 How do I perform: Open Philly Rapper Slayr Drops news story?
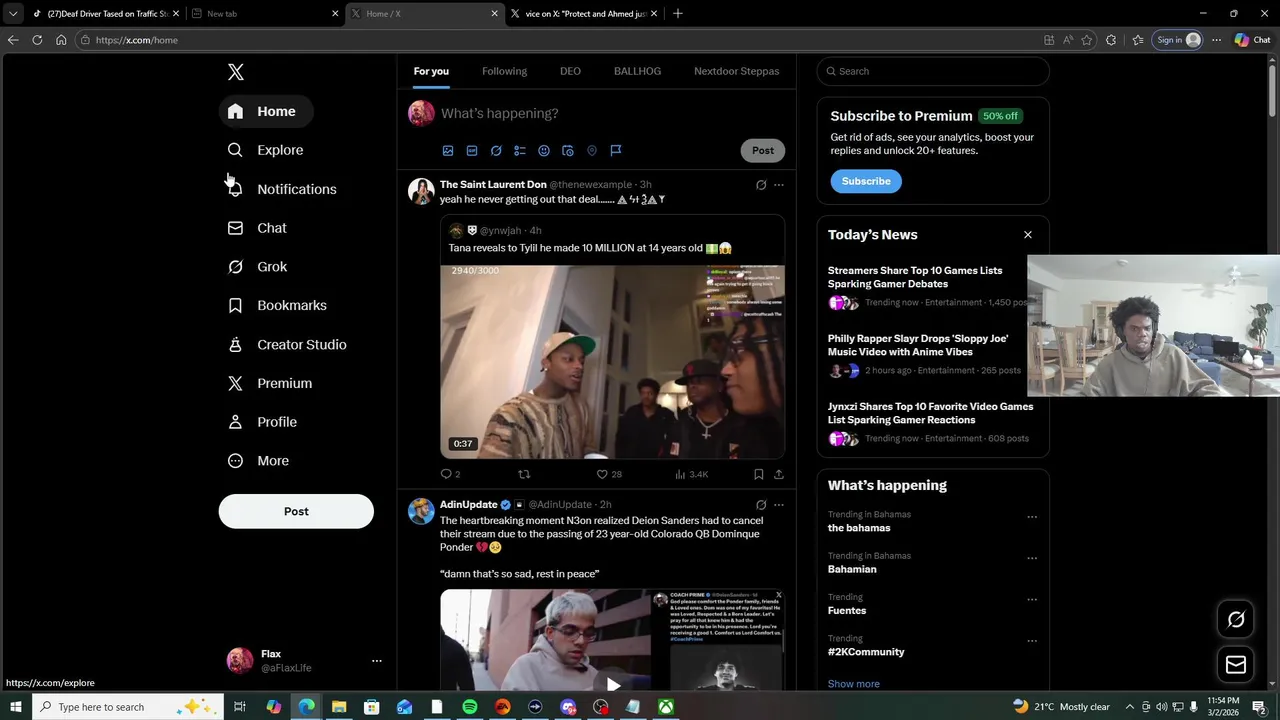click(918, 345)
